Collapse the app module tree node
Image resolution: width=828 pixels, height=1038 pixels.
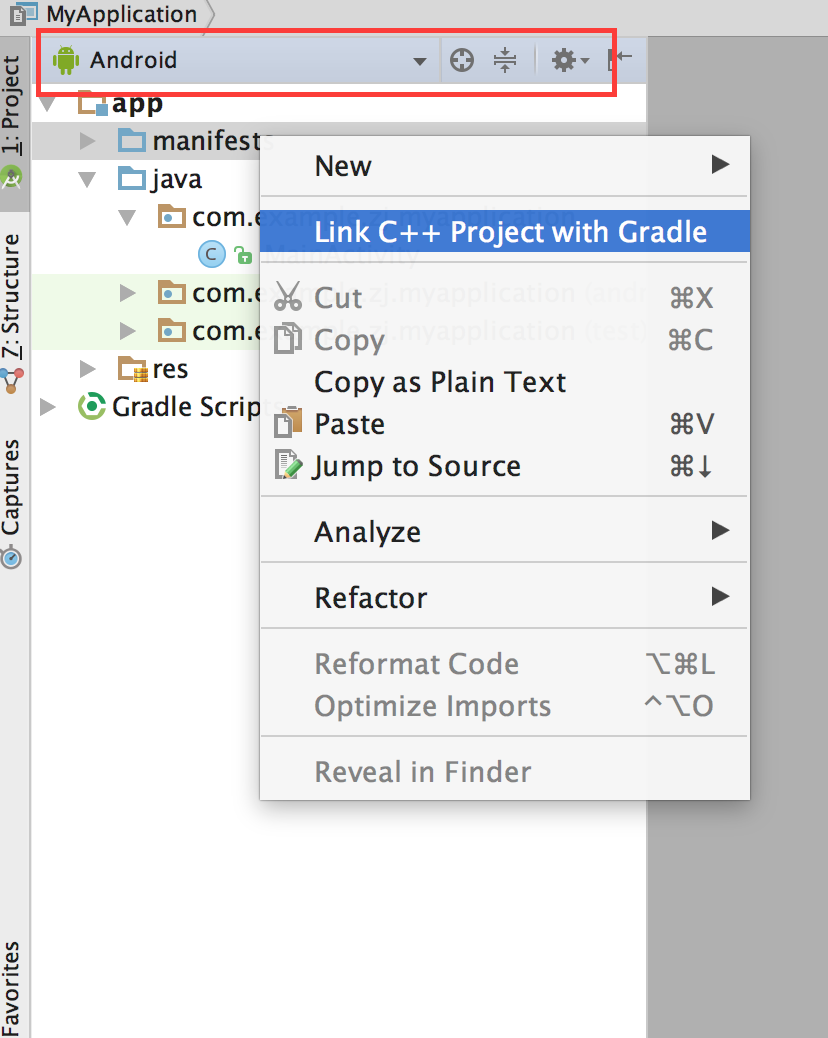[x=48, y=104]
